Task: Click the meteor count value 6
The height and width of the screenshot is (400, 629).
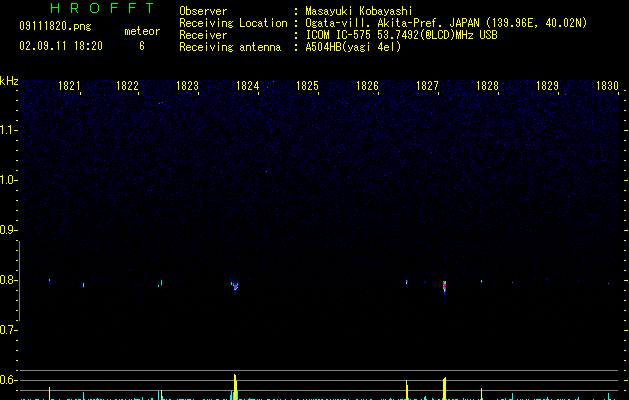Action: 142,46
